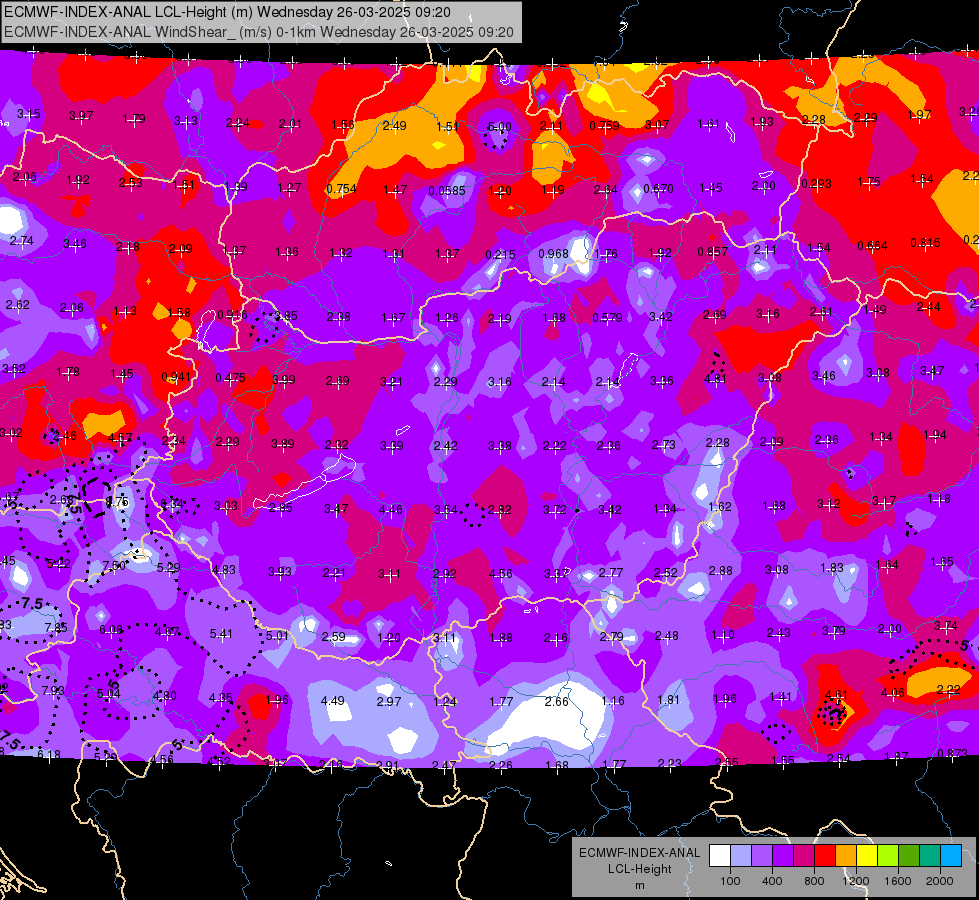Click the wind shear value '0.968'
Screen dimensions: 979x900
tap(553, 254)
